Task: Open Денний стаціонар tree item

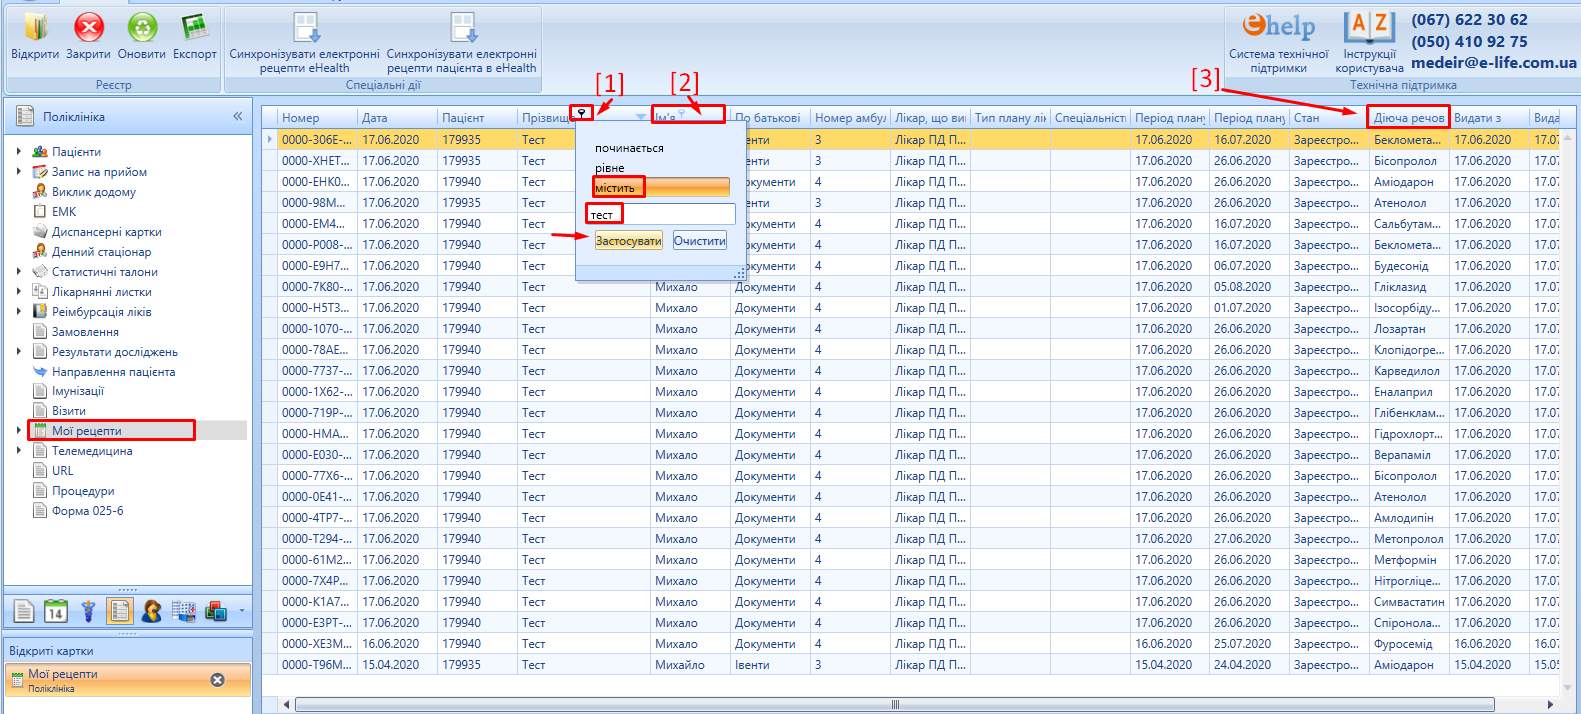Action: point(101,252)
